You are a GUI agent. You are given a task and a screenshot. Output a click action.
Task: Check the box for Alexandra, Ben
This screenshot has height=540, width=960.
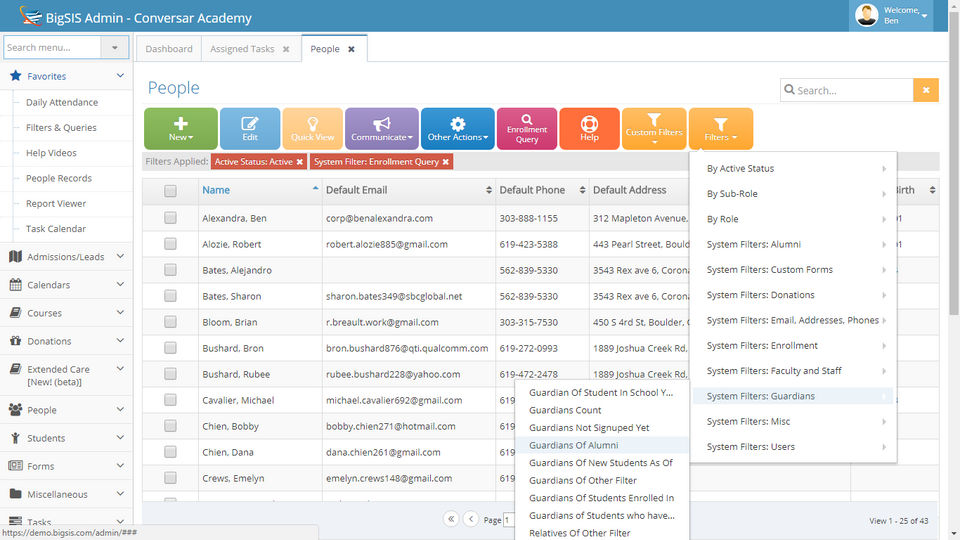[170, 218]
